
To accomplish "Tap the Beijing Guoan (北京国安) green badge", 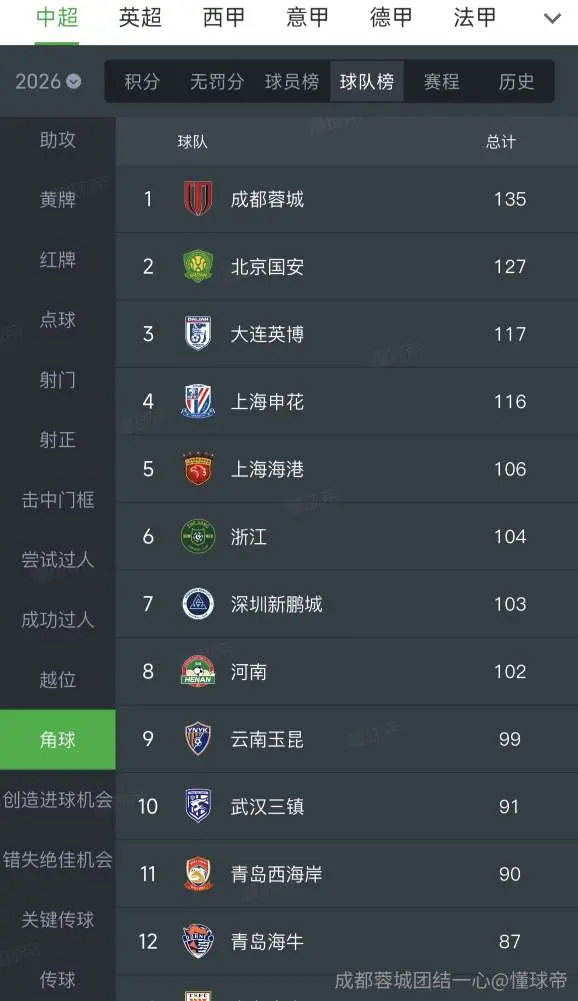I will [198, 266].
